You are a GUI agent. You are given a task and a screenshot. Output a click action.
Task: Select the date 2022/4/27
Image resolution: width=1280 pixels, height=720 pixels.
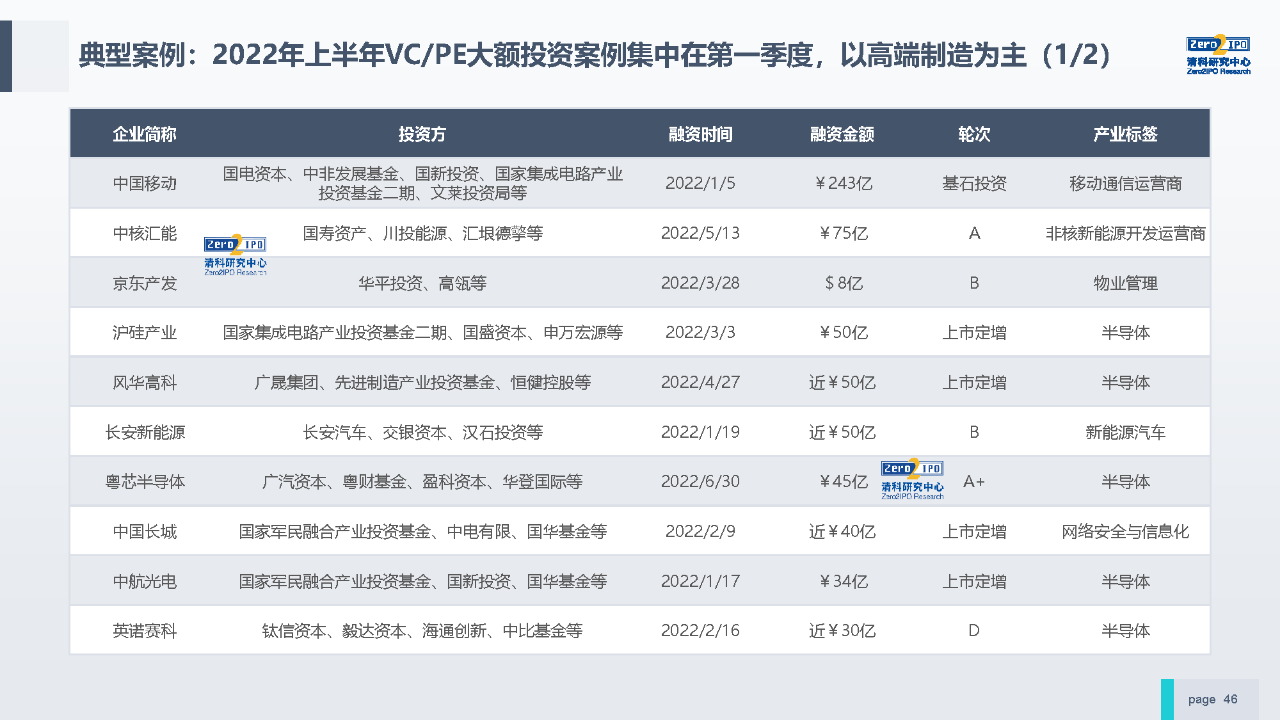pyautogui.click(x=700, y=383)
